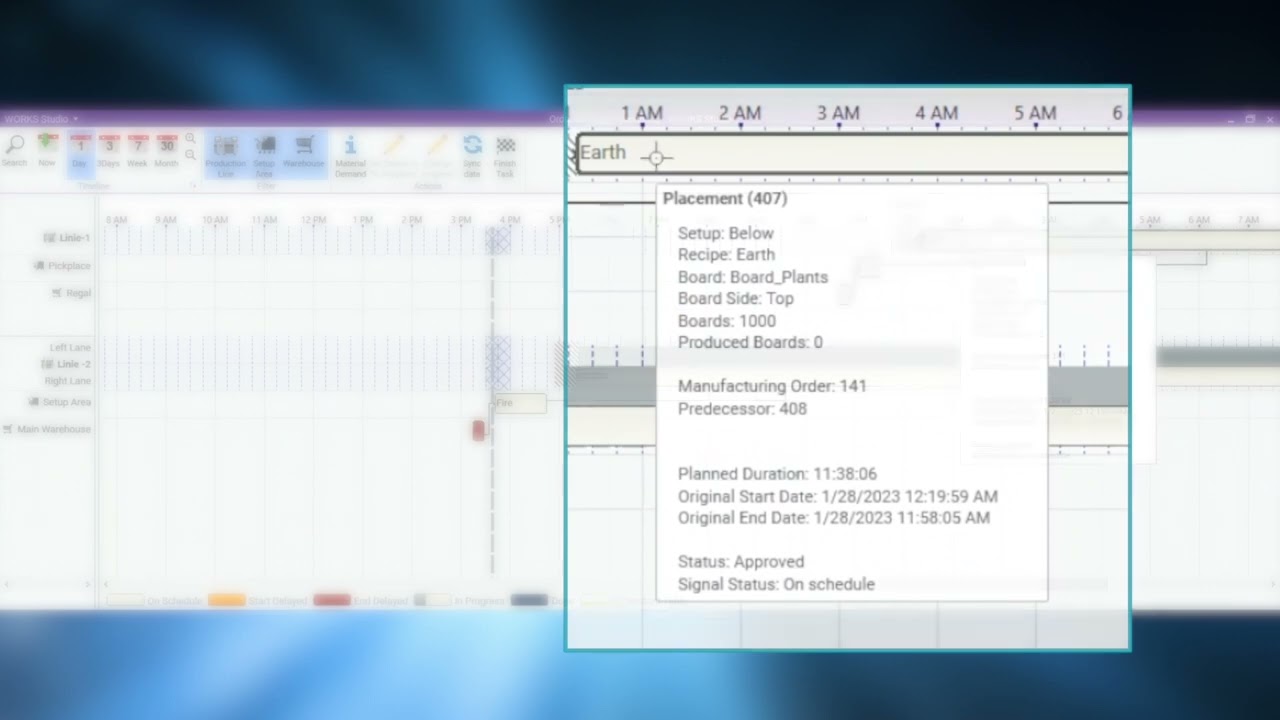Click the Recipe: Earth text
Image resolution: width=1280 pixels, height=720 pixels.
[726, 254]
